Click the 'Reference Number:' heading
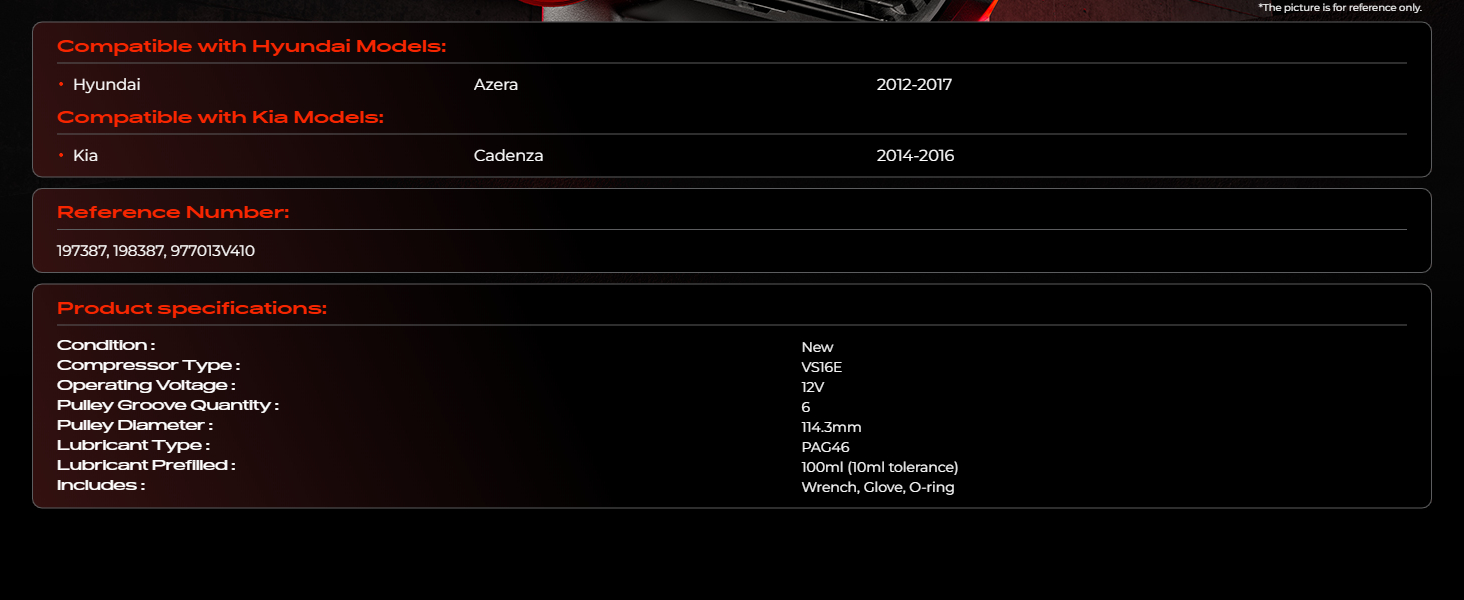The image size is (1464, 600). click(173, 212)
